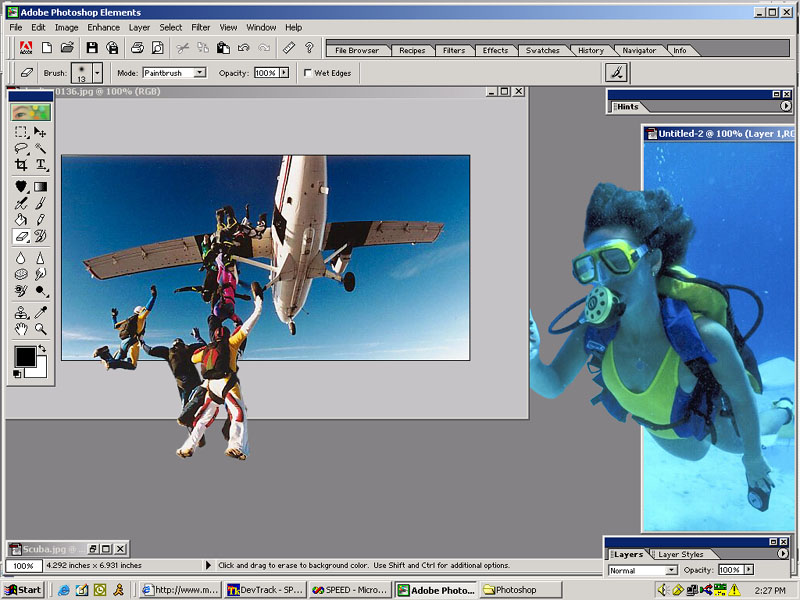Viewport: 800px width, 600px height.
Task: Enable the Wet Edges checkbox
Action: point(308,73)
